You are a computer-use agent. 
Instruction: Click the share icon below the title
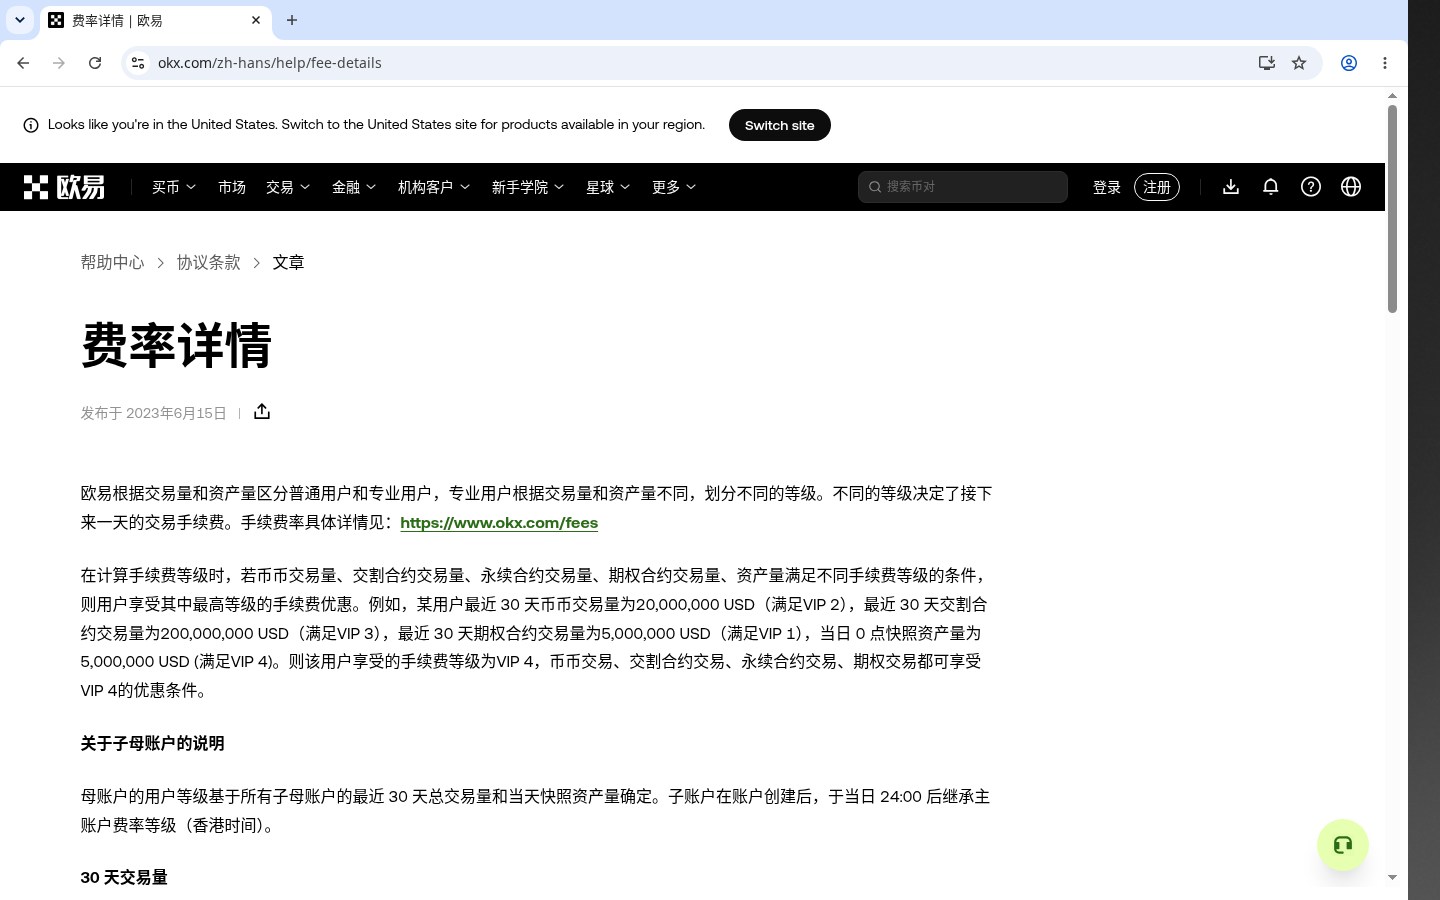click(x=262, y=412)
